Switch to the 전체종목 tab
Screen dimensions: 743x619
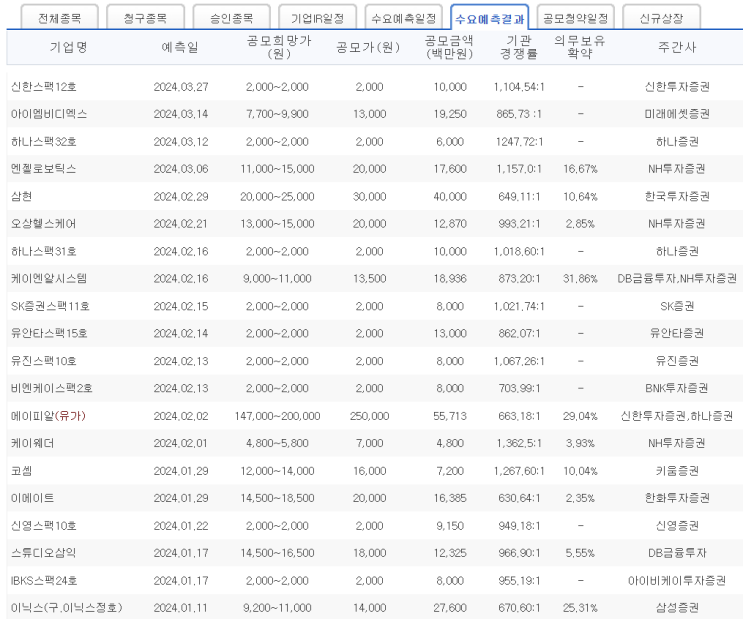(x=60, y=18)
